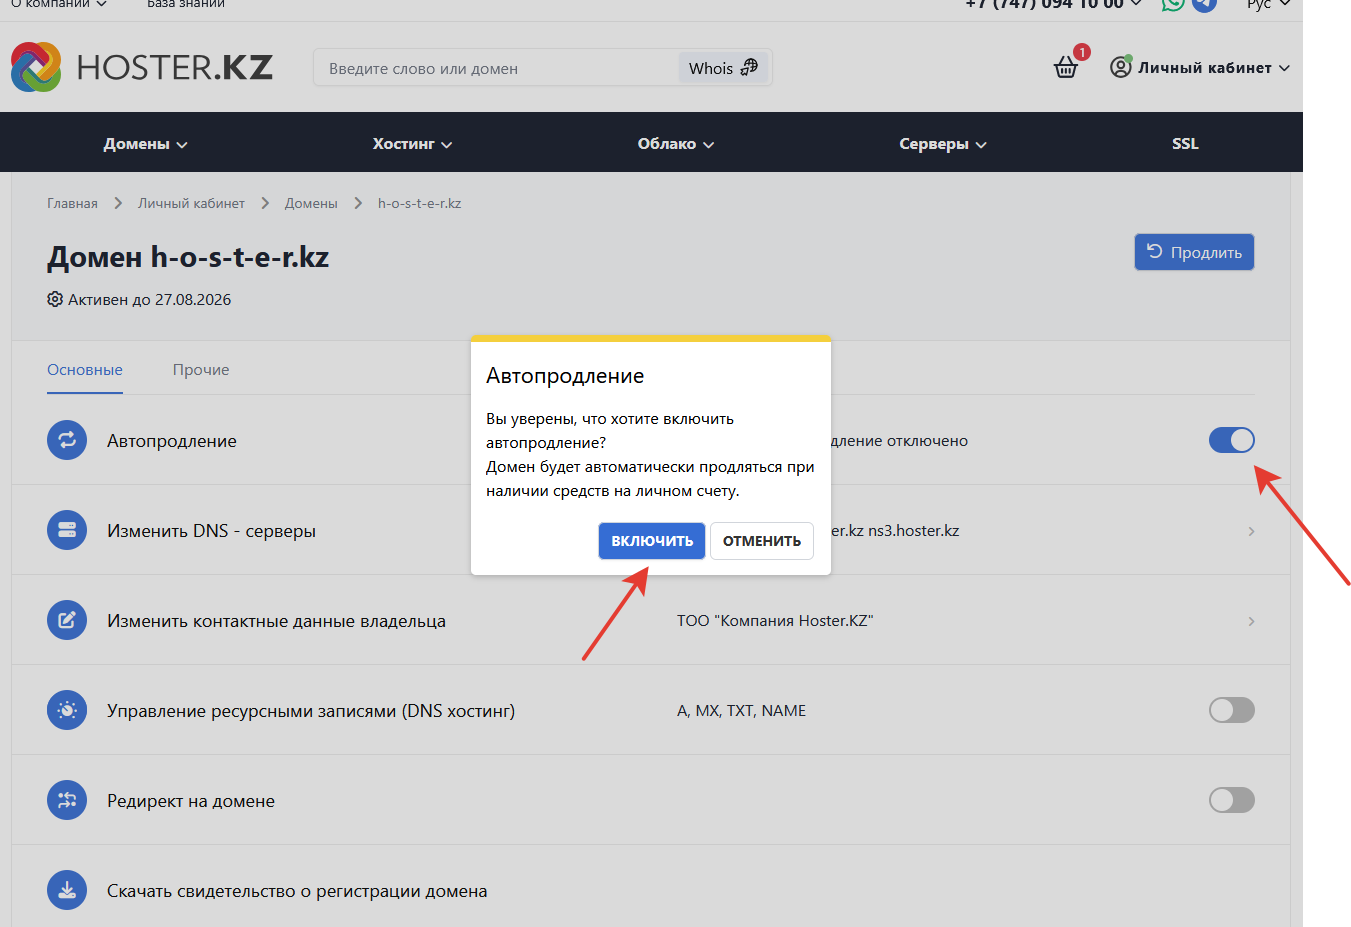
Task: Click the Hoster.kz logo
Action: [x=141, y=67]
